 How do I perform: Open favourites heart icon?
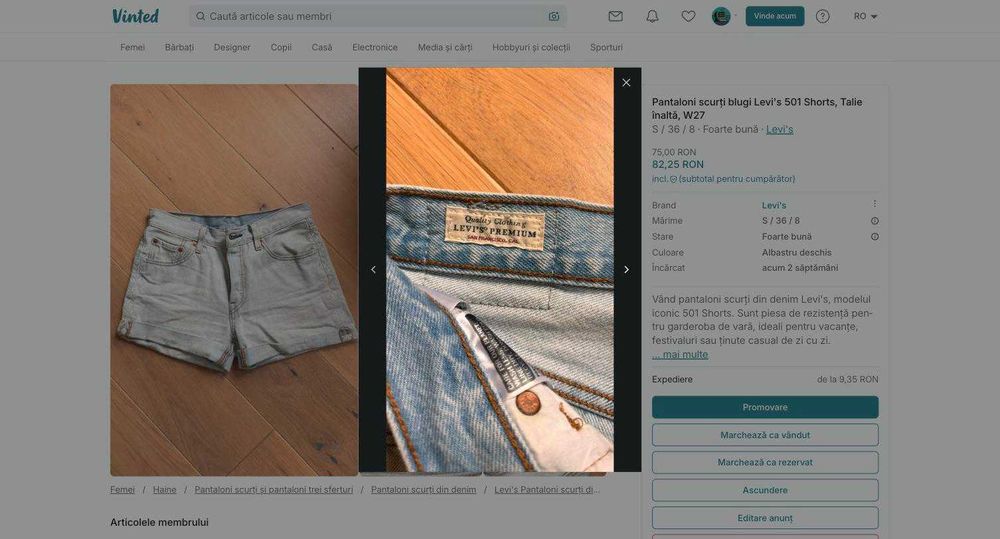(688, 17)
